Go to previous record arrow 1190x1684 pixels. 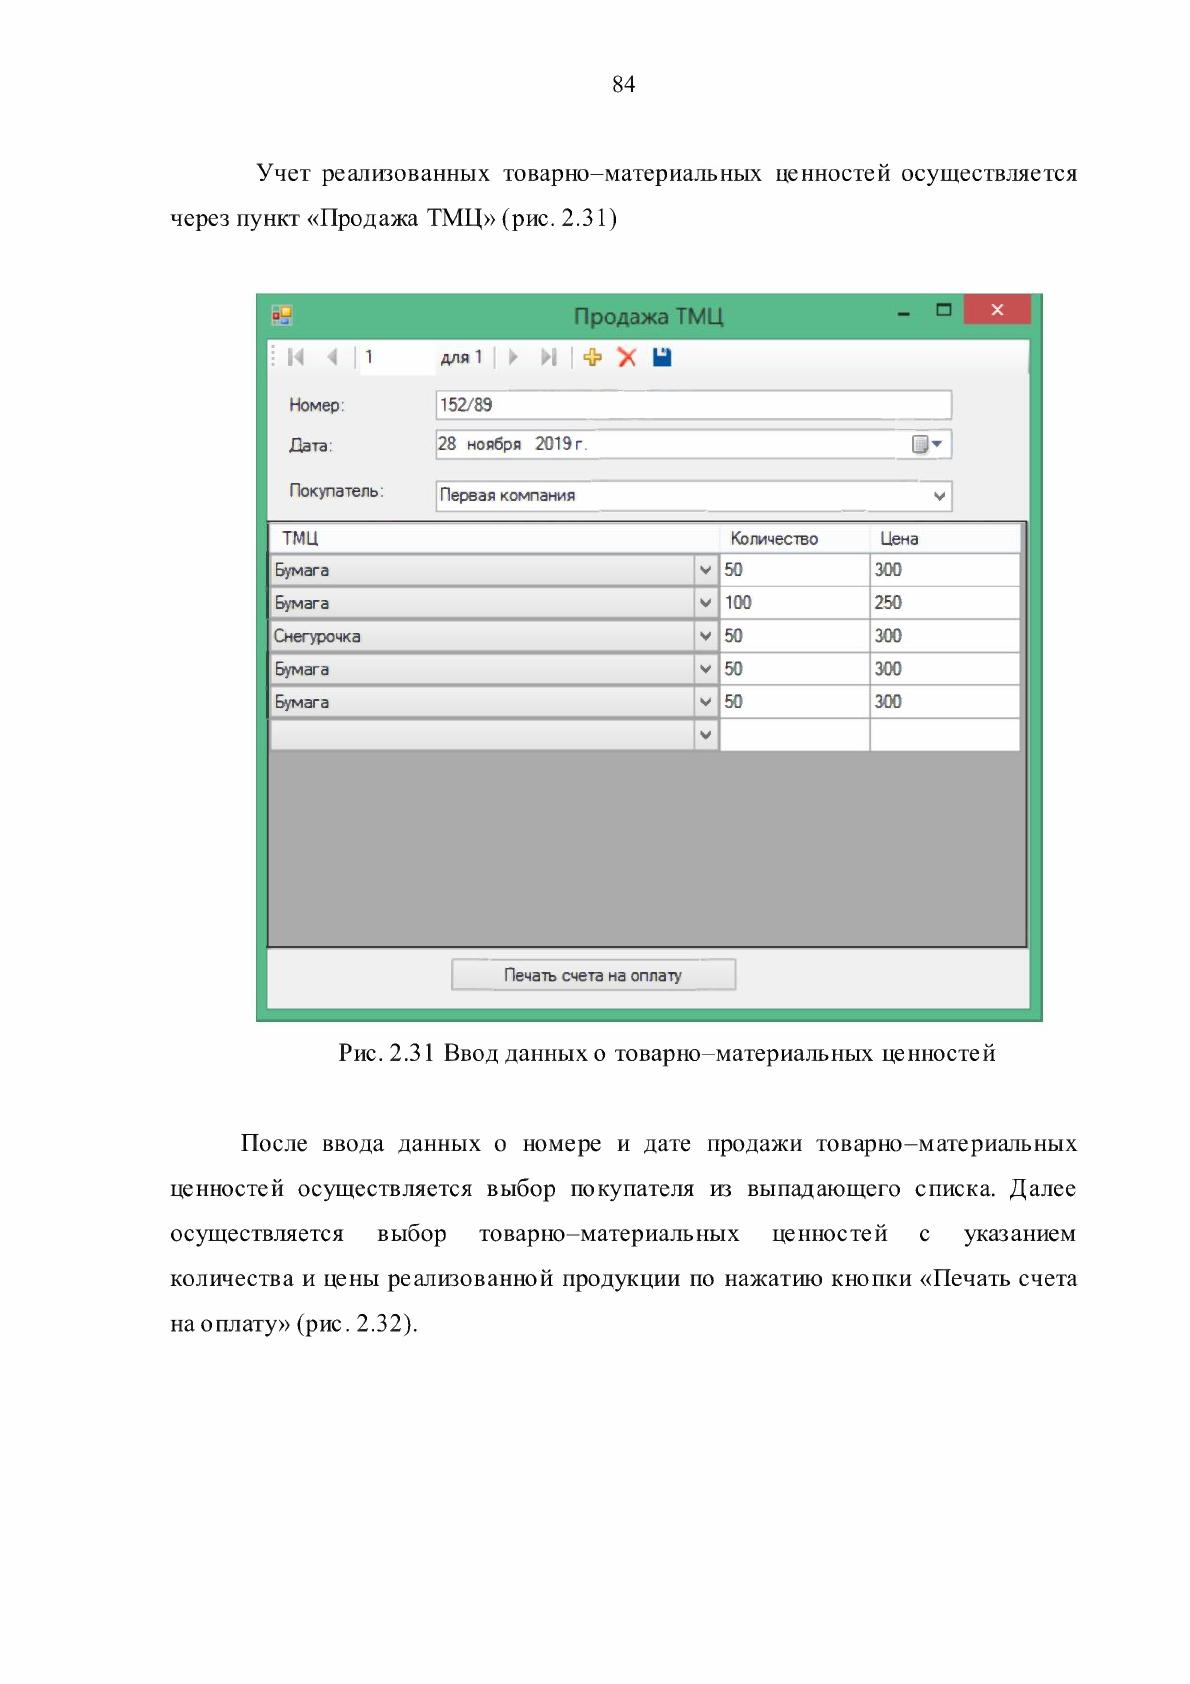[332, 357]
